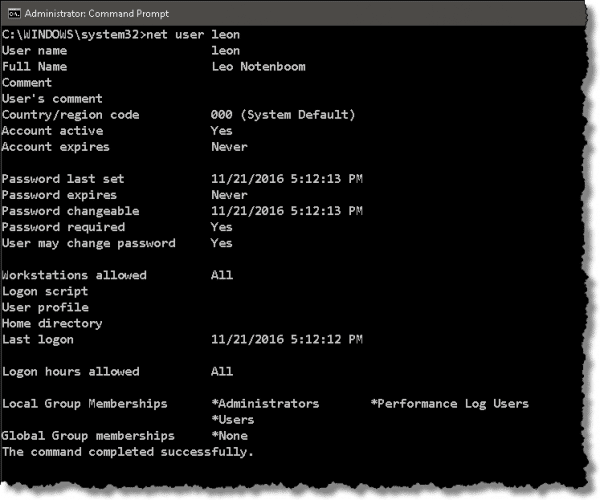Click the "Never" value for Account expires

click(229, 147)
